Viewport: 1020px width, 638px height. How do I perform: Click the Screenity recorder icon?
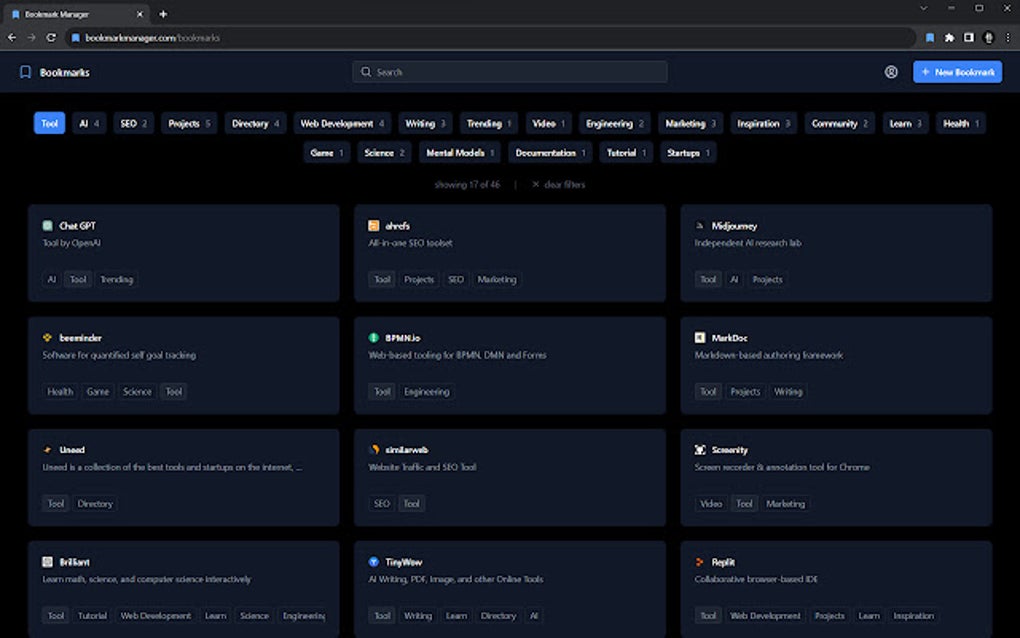(698, 449)
